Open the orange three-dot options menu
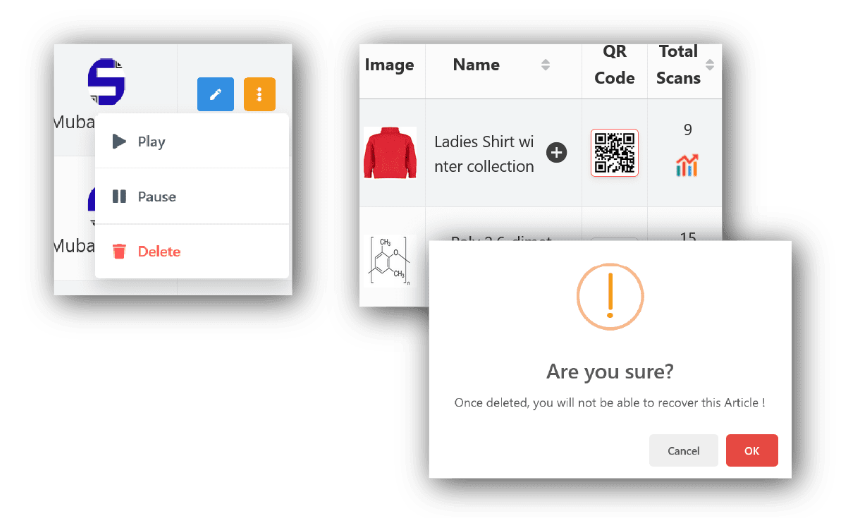The height and width of the screenshot is (518, 843). pos(259,94)
